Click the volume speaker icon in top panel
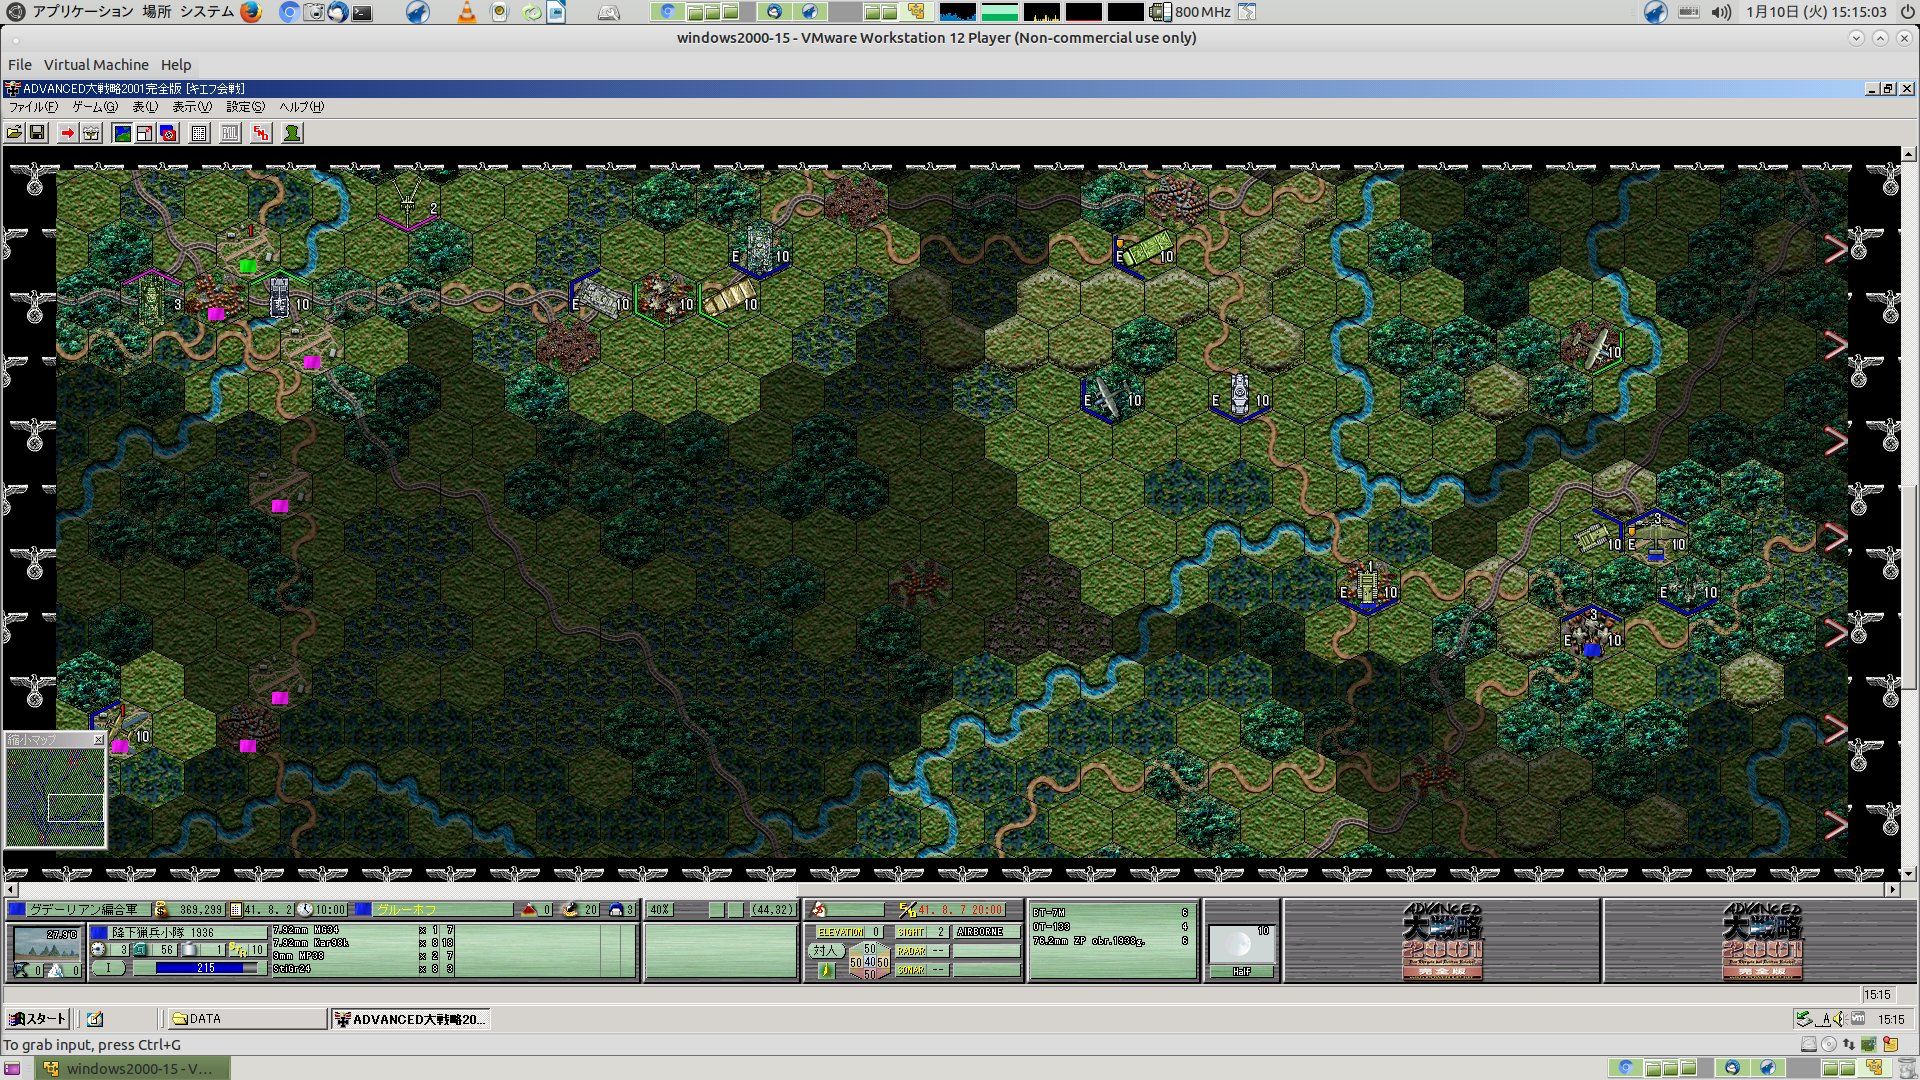Image resolution: width=1920 pixels, height=1080 pixels. pos(1720,12)
